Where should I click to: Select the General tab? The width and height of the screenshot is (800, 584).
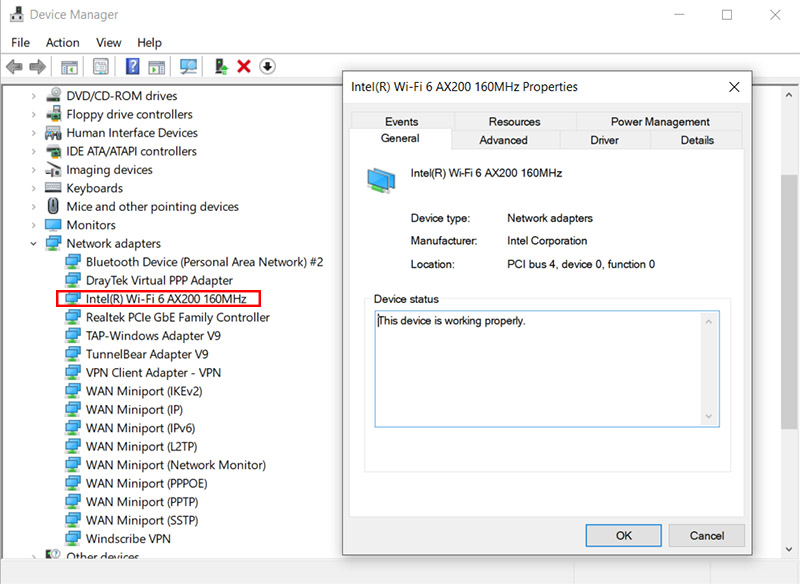[x=401, y=138]
